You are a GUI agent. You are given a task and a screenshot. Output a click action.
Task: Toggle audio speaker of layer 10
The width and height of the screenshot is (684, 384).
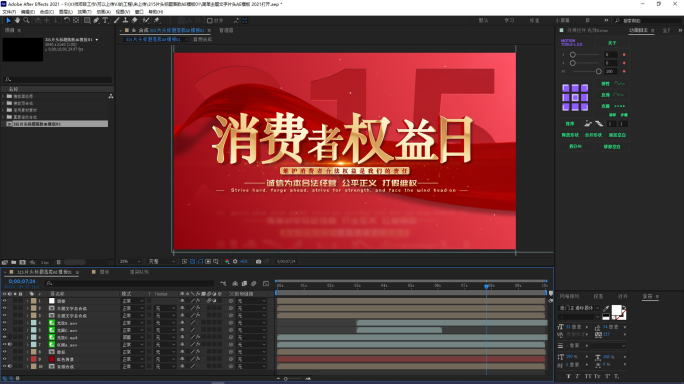click(x=10, y=367)
